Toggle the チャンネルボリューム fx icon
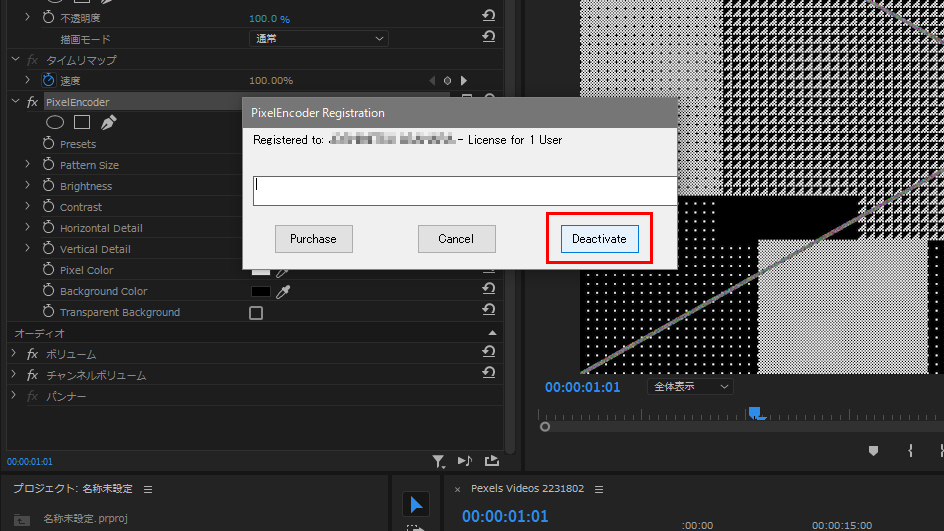The width and height of the screenshot is (944, 531). click(x=33, y=375)
